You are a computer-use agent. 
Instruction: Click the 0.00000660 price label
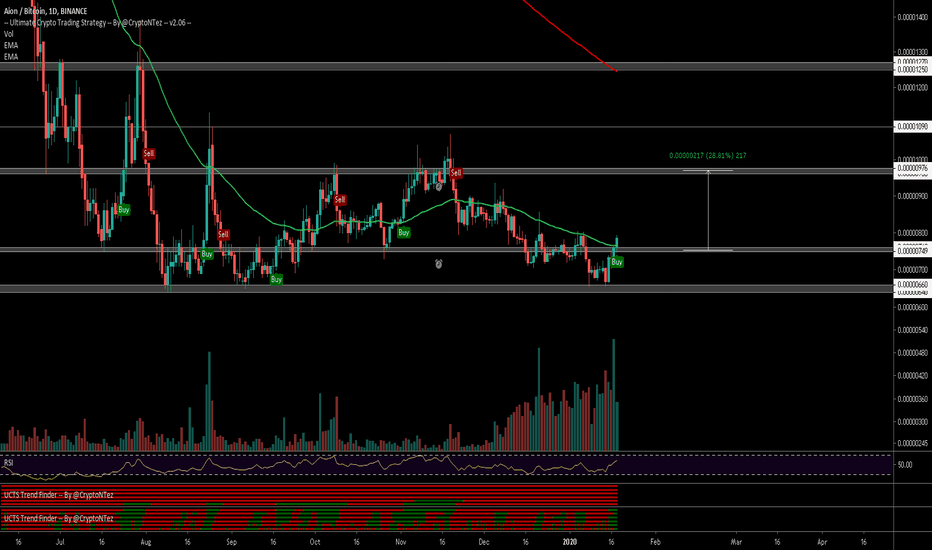tap(912, 285)
